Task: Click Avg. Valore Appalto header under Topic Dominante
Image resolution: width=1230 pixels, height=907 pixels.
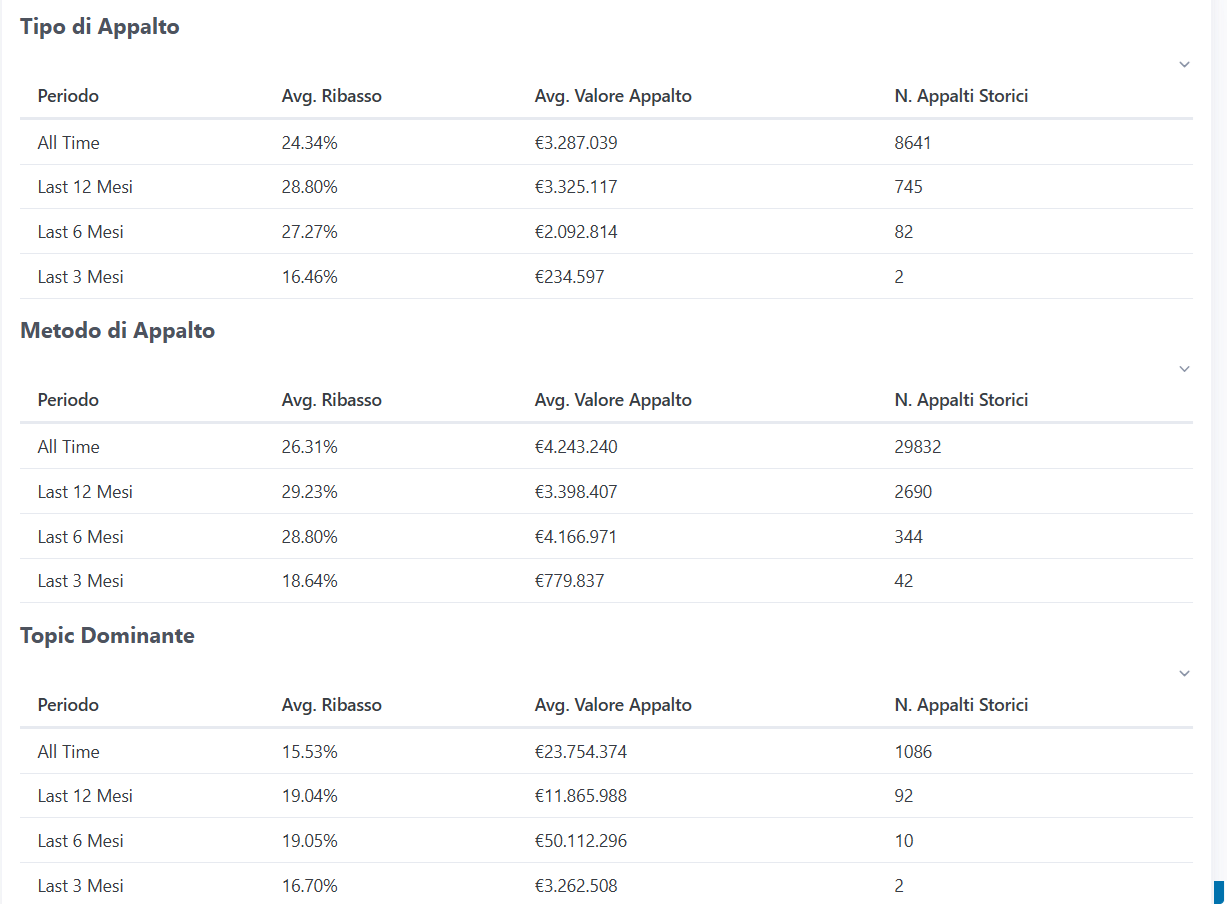Action: [613, 705]
